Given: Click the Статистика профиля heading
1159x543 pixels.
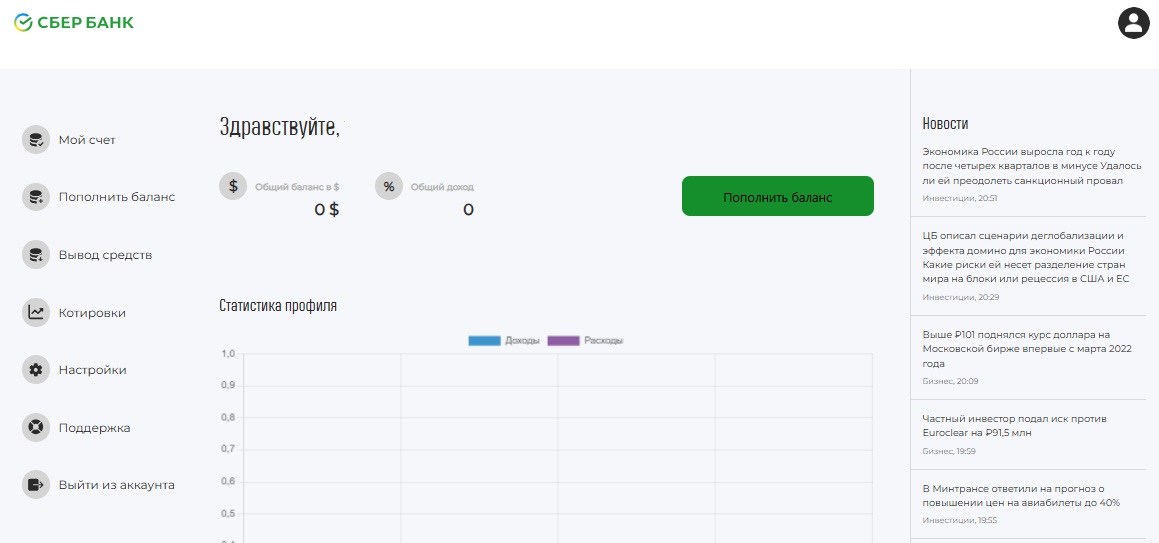Looking at the screenshot, I should (x=278, y=305).
